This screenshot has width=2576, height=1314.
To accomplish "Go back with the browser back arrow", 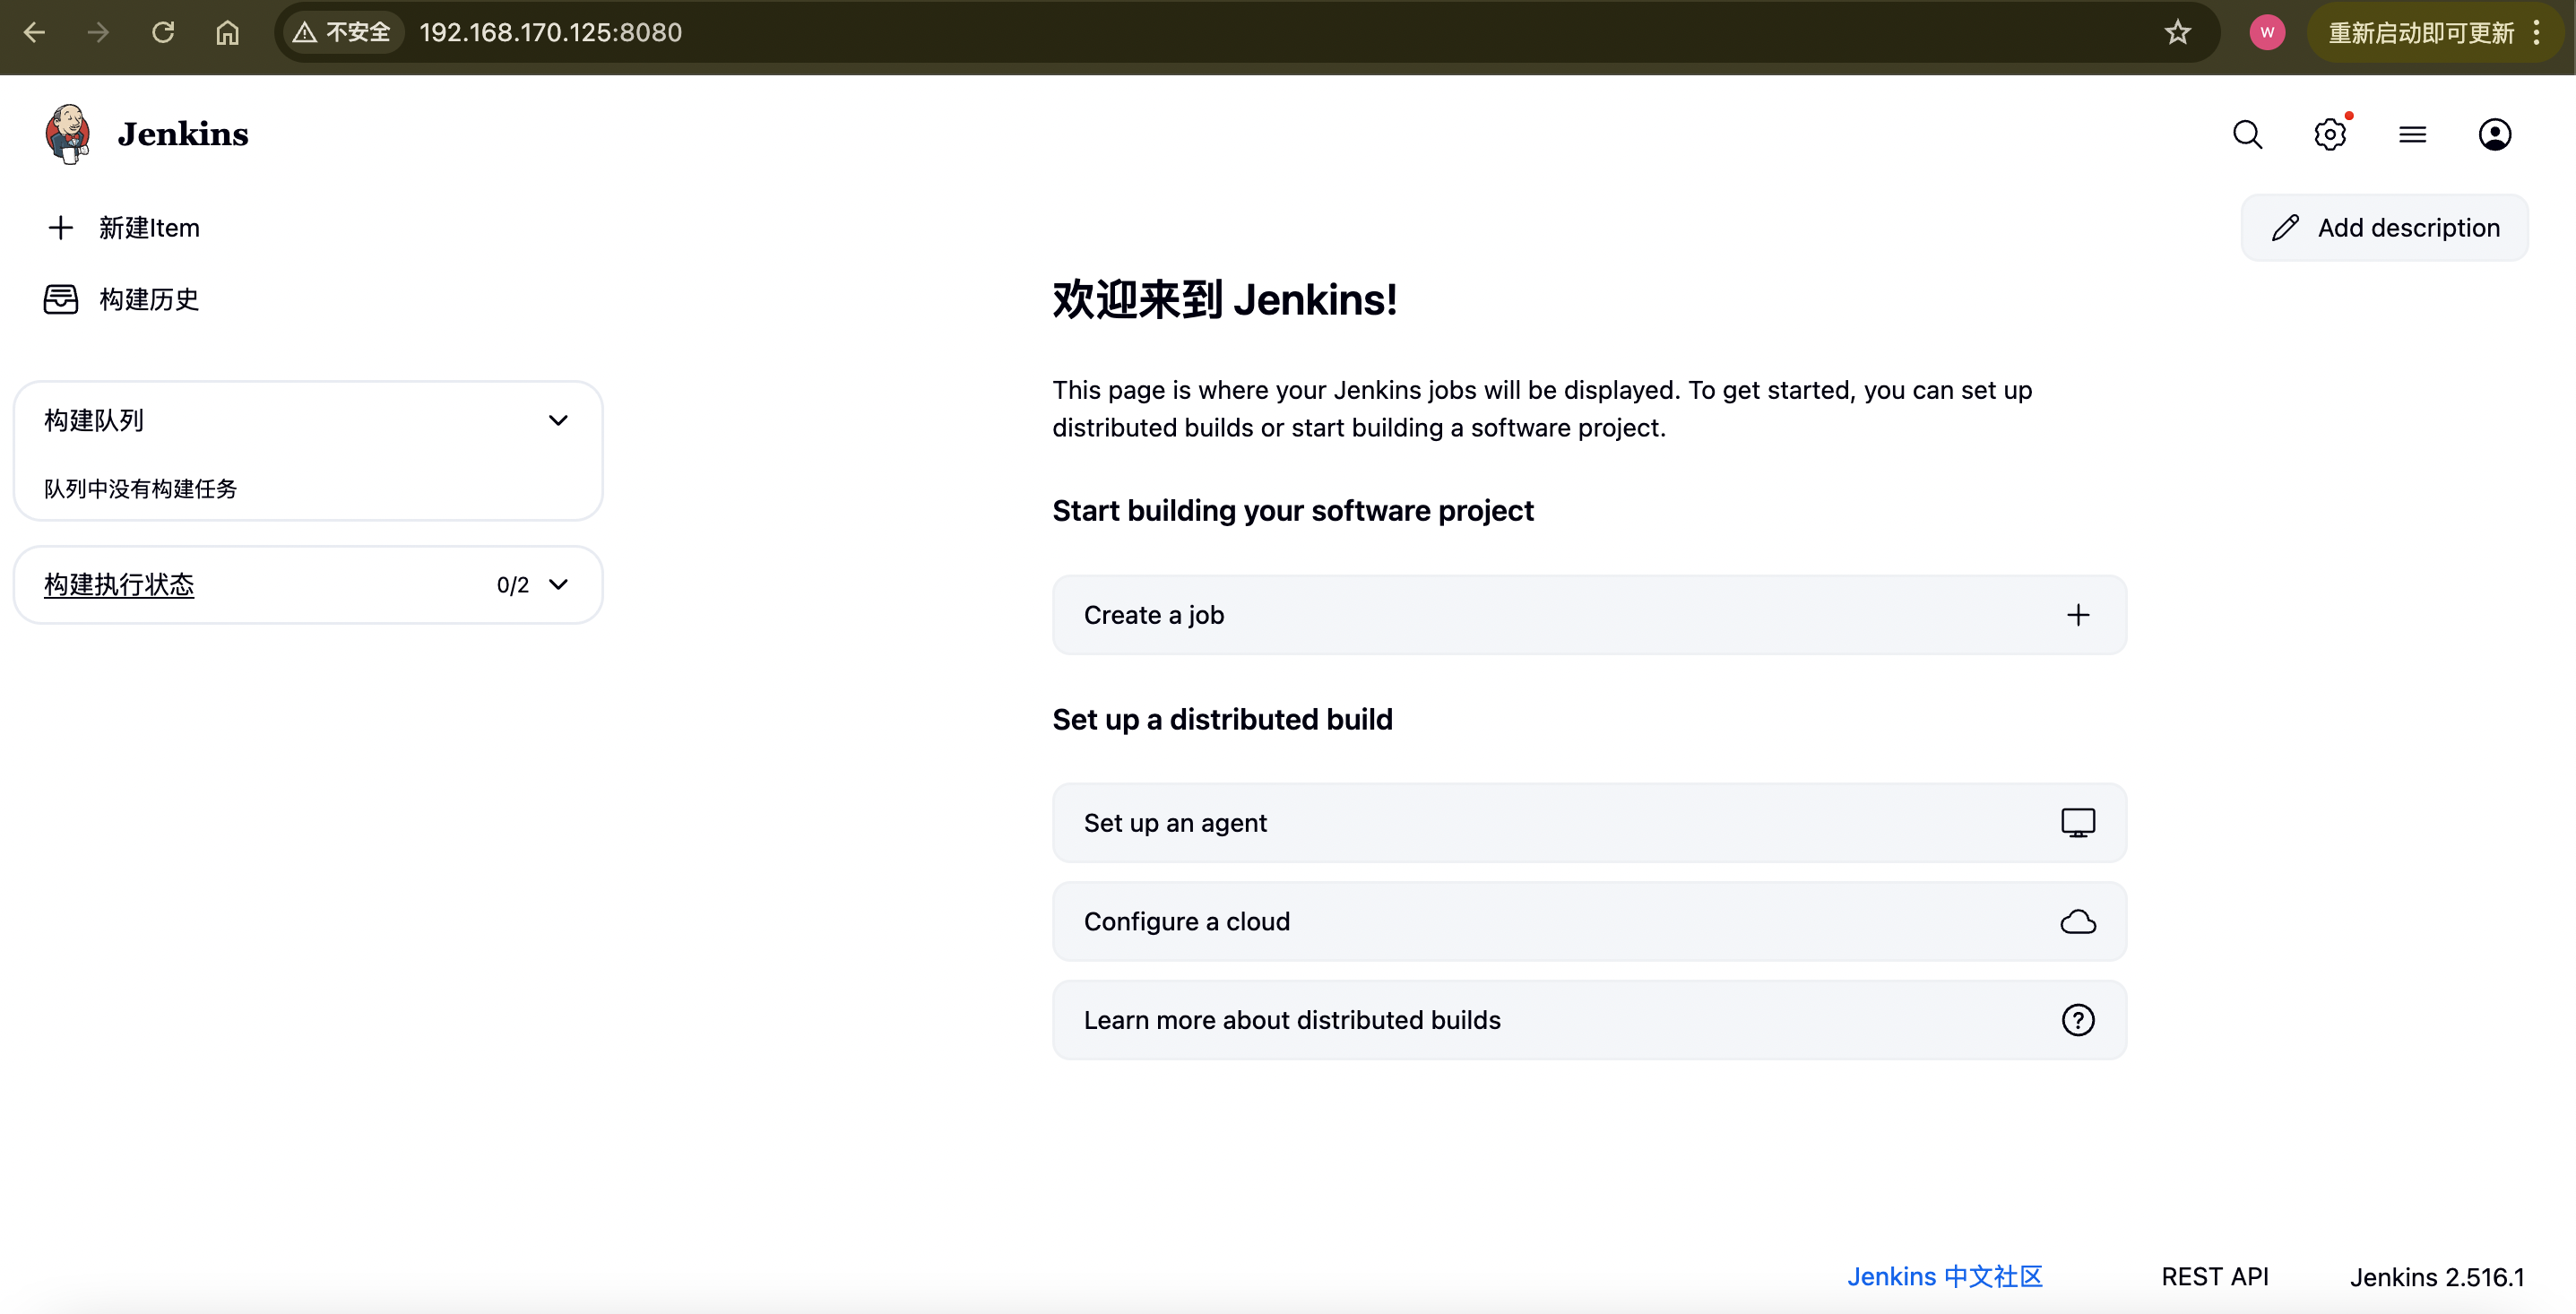I will (x=35, y=33).
